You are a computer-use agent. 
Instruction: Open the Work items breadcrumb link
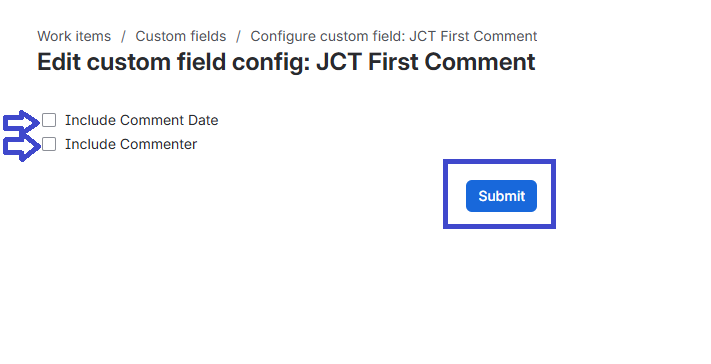point(74,36)
